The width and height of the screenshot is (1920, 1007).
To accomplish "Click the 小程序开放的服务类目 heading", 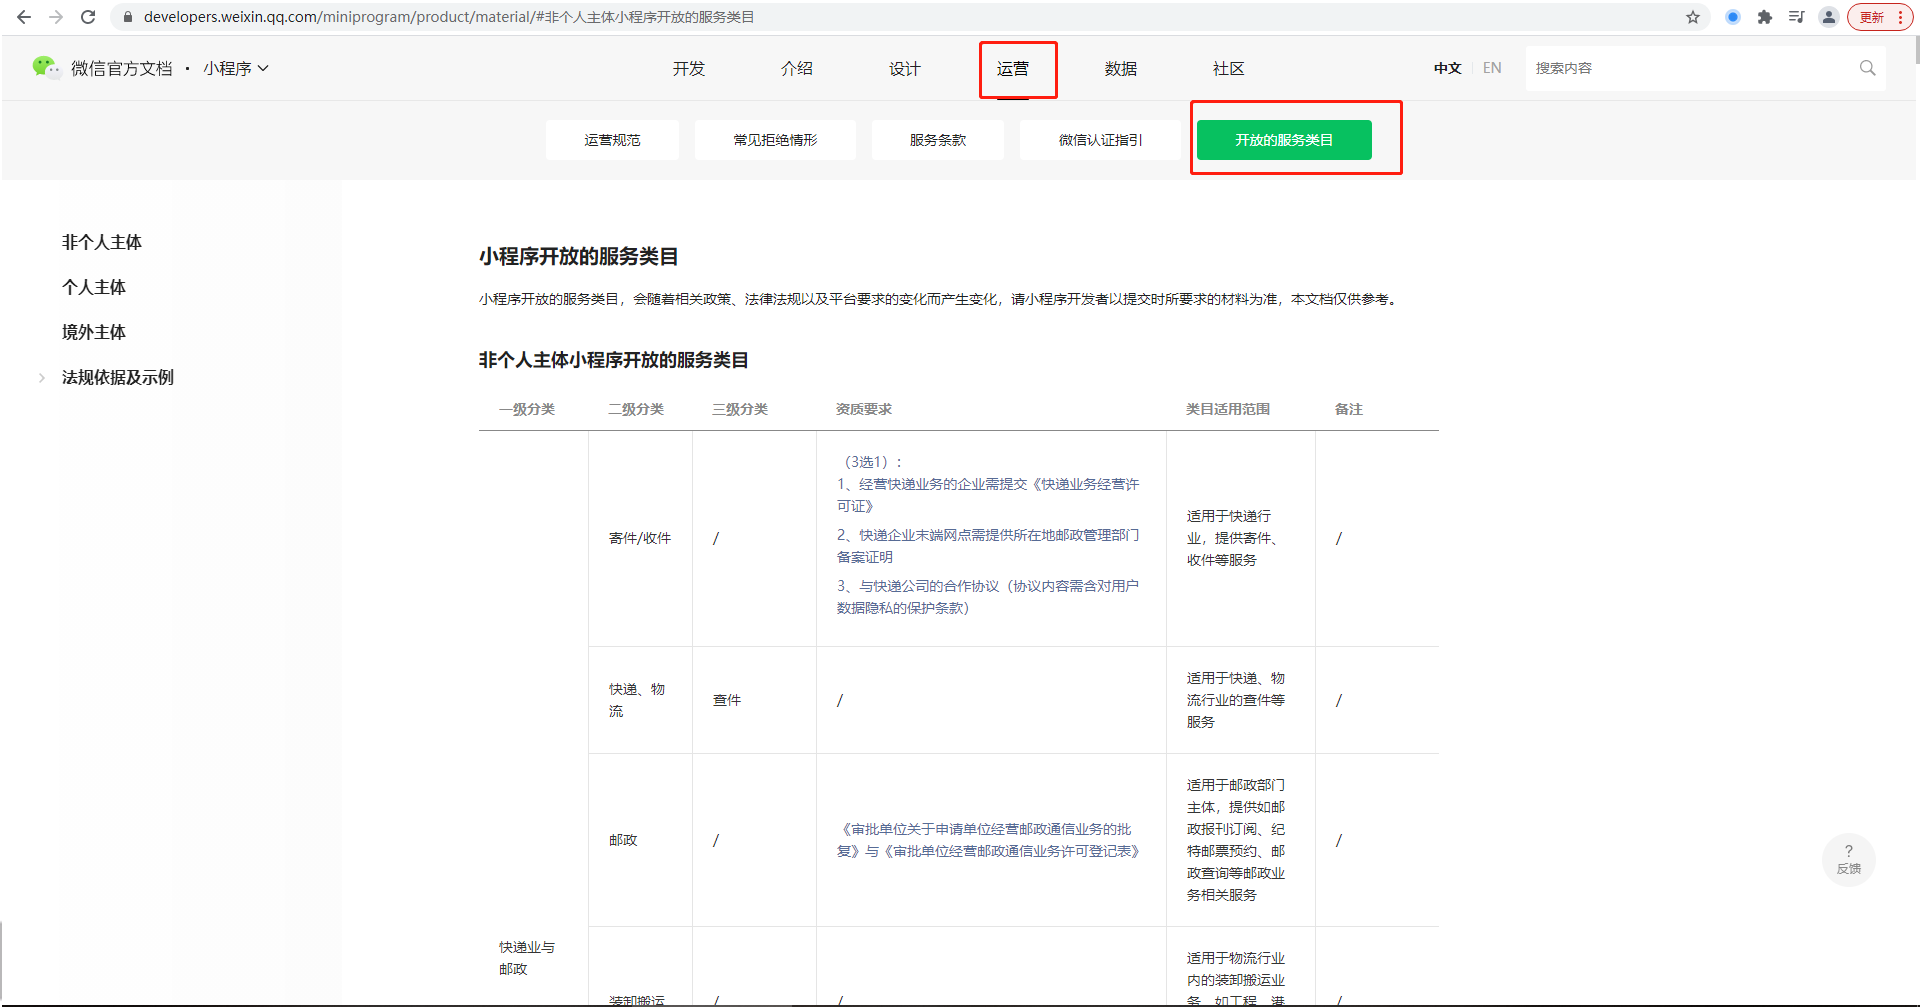I will click(x=578, y=256).
